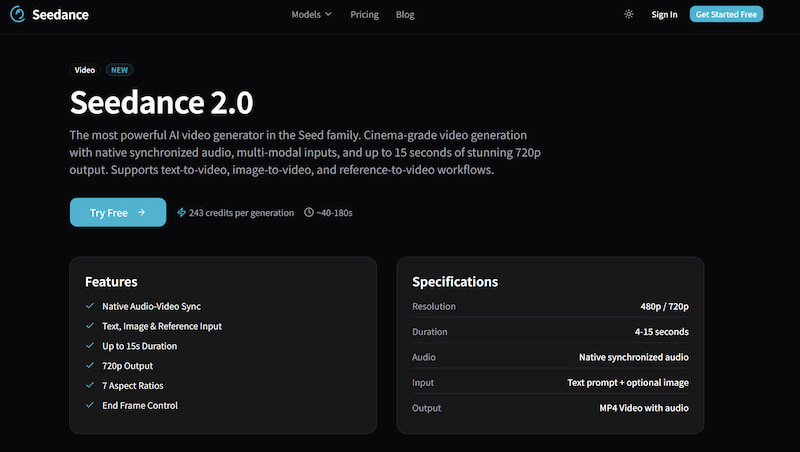Click the lightning bolt credits icon
This screenshot has height=452, width=800.
point(181,212)
